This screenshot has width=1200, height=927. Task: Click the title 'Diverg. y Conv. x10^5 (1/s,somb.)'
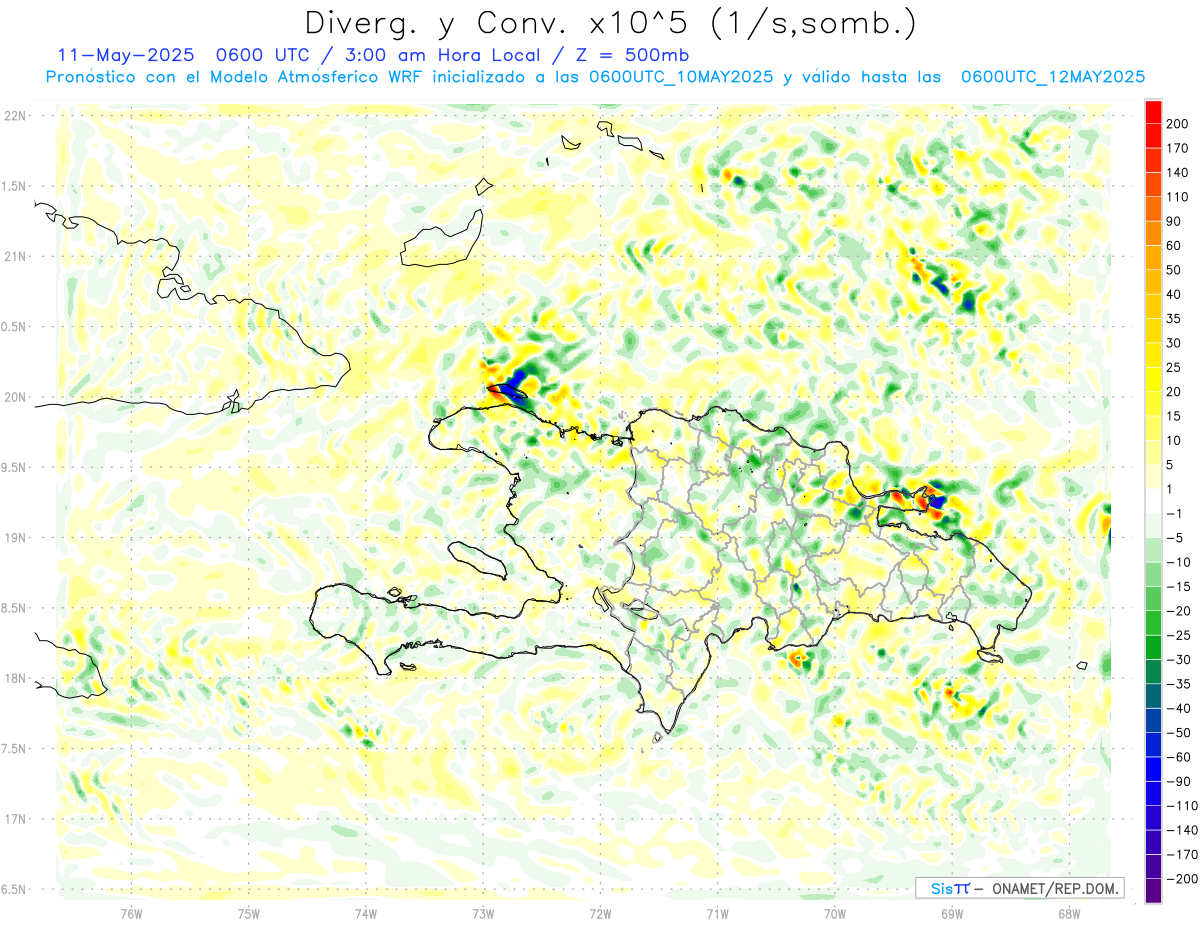coord(610,22)
